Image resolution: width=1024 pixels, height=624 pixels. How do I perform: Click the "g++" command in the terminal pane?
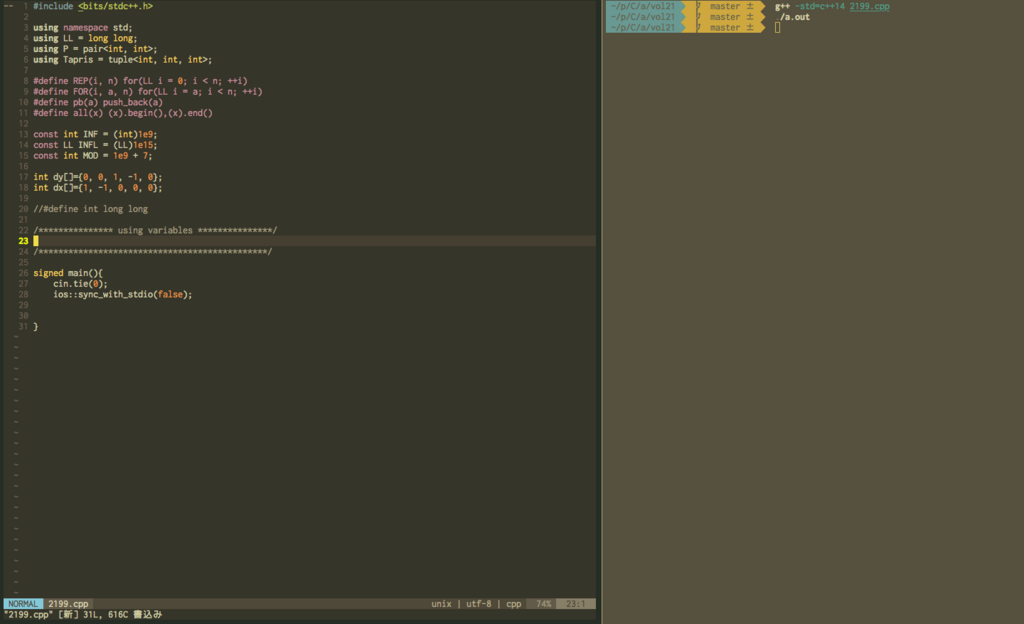[782, 7]
